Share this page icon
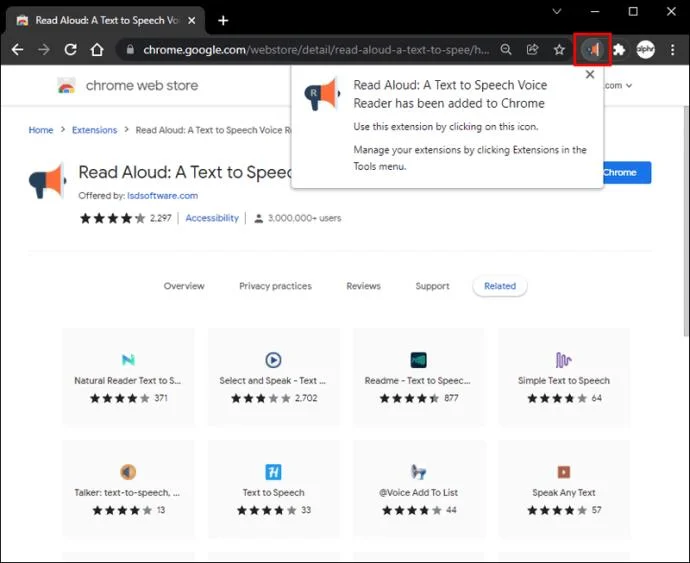 point(532,49)
